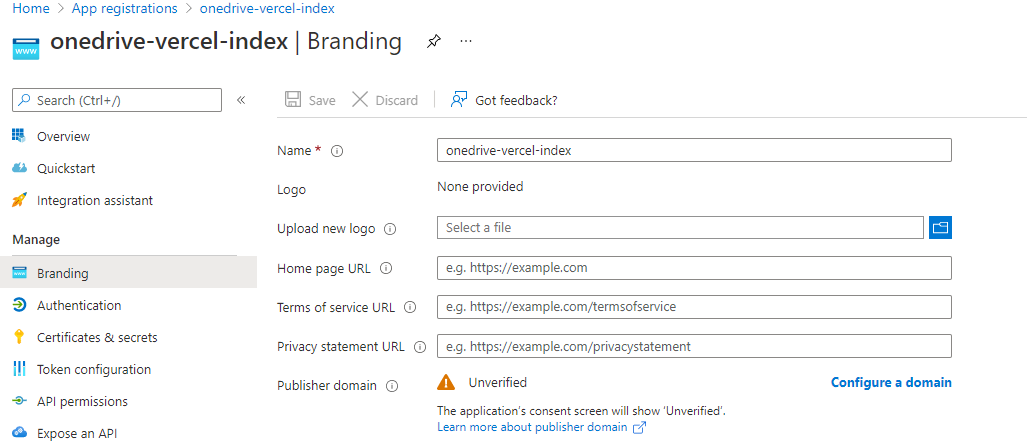The width and height of the screenshot is (1027, 441).
Task: Click the onedrive-vercel-index breadcrumb
Action: [267, 9]
